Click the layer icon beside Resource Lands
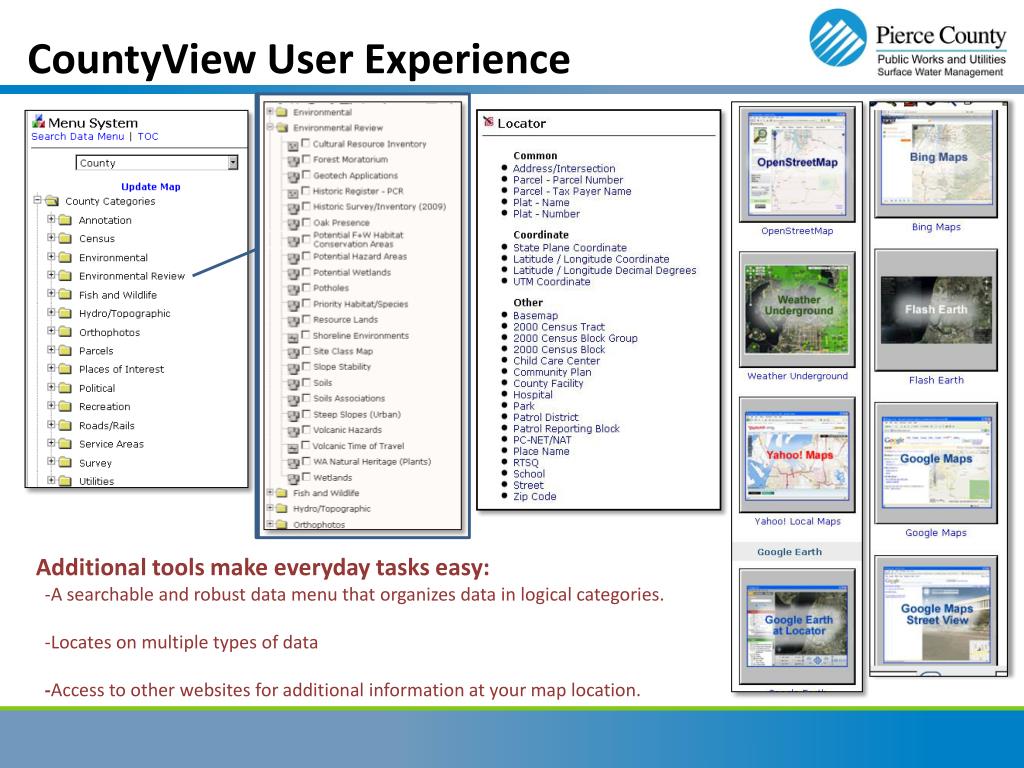 [x=293, y=321]
